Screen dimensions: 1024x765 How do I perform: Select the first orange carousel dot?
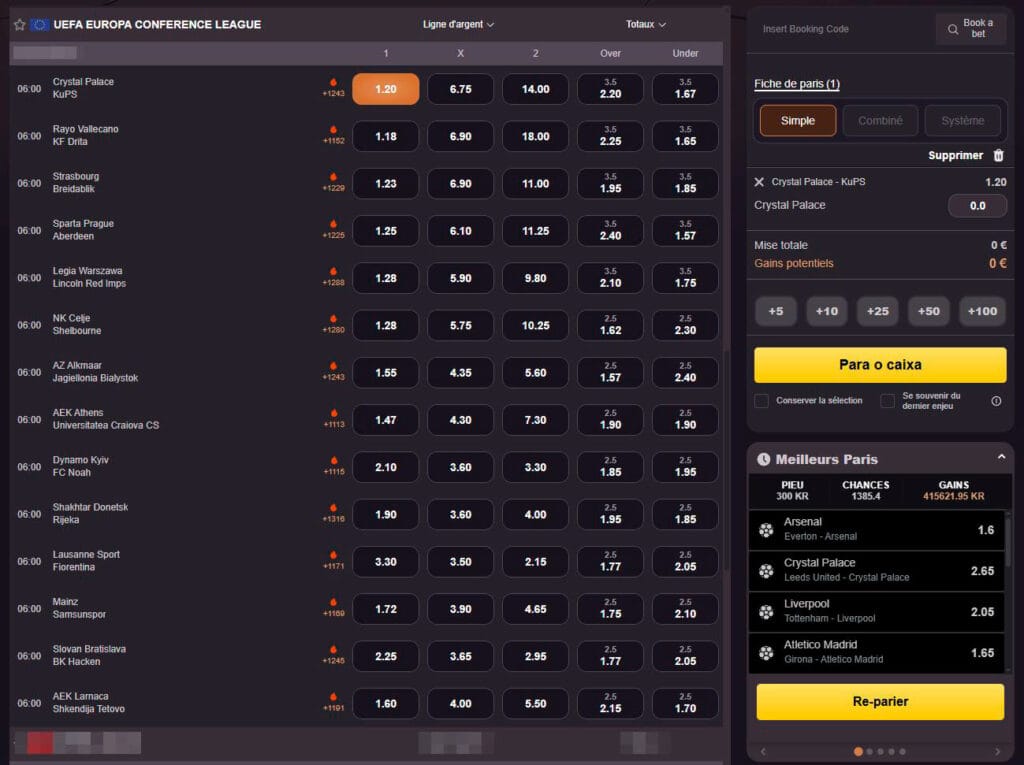point(858,751)
